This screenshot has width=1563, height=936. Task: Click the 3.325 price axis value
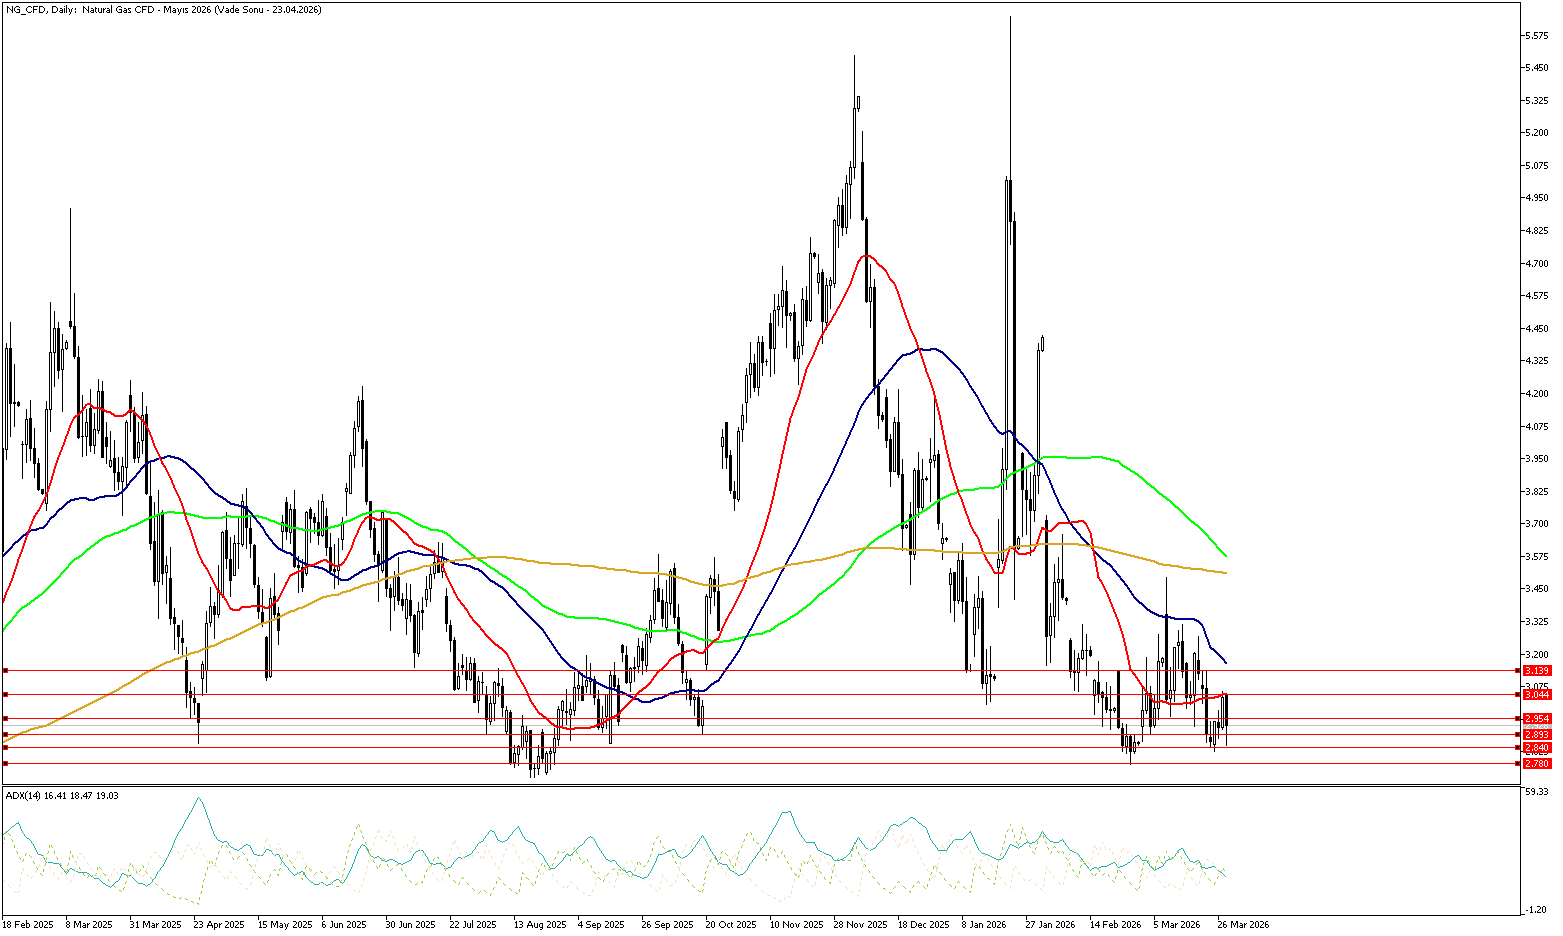point(1538,622)
